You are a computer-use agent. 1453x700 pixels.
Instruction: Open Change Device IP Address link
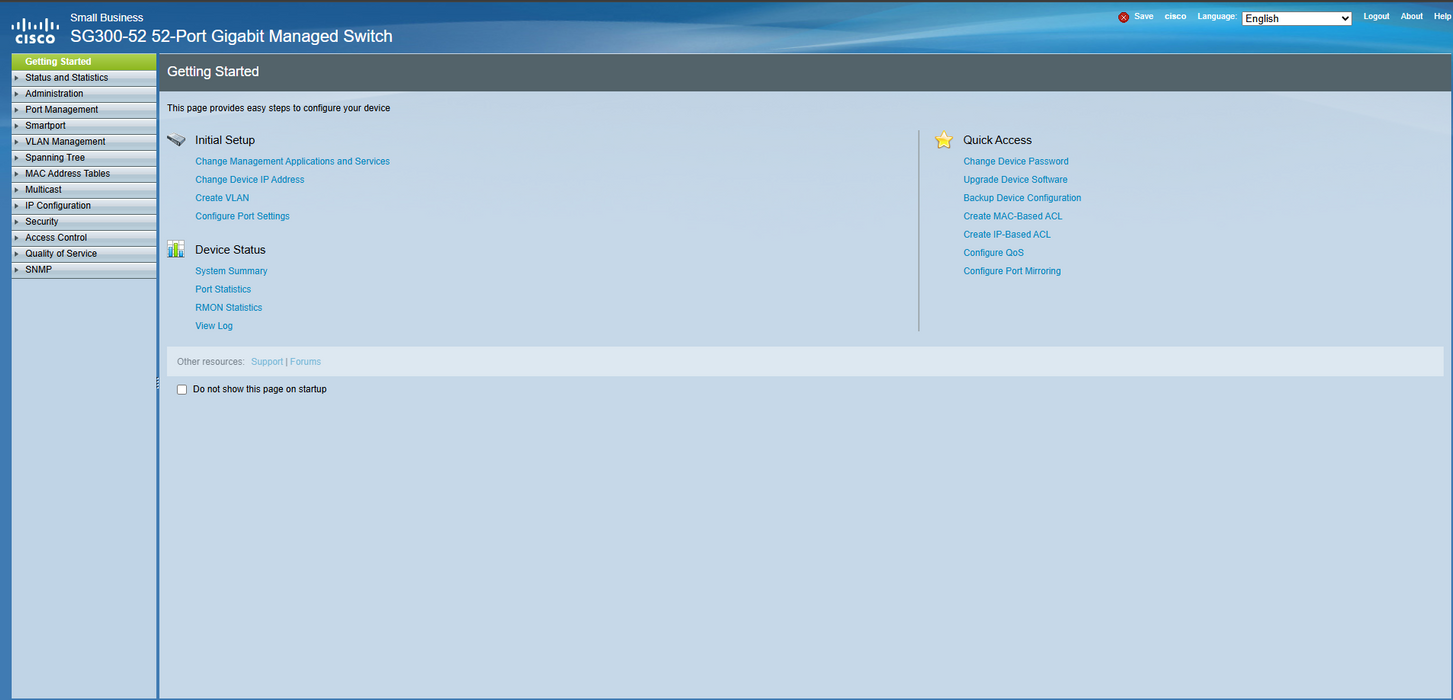point(250,180)
